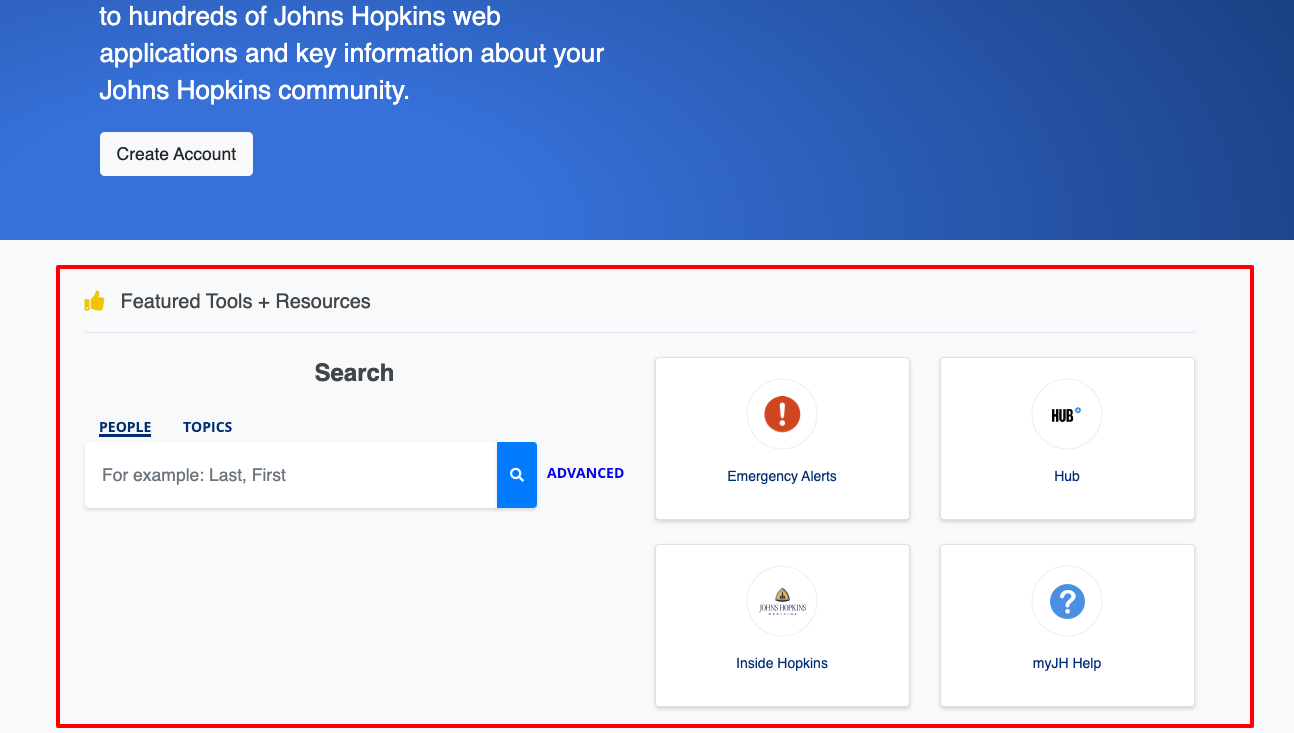Open the ADVANCED search link
Image resolution: width=1294 pixels, height=733 pixels.
pyautogui.click(x=585, y=473)
